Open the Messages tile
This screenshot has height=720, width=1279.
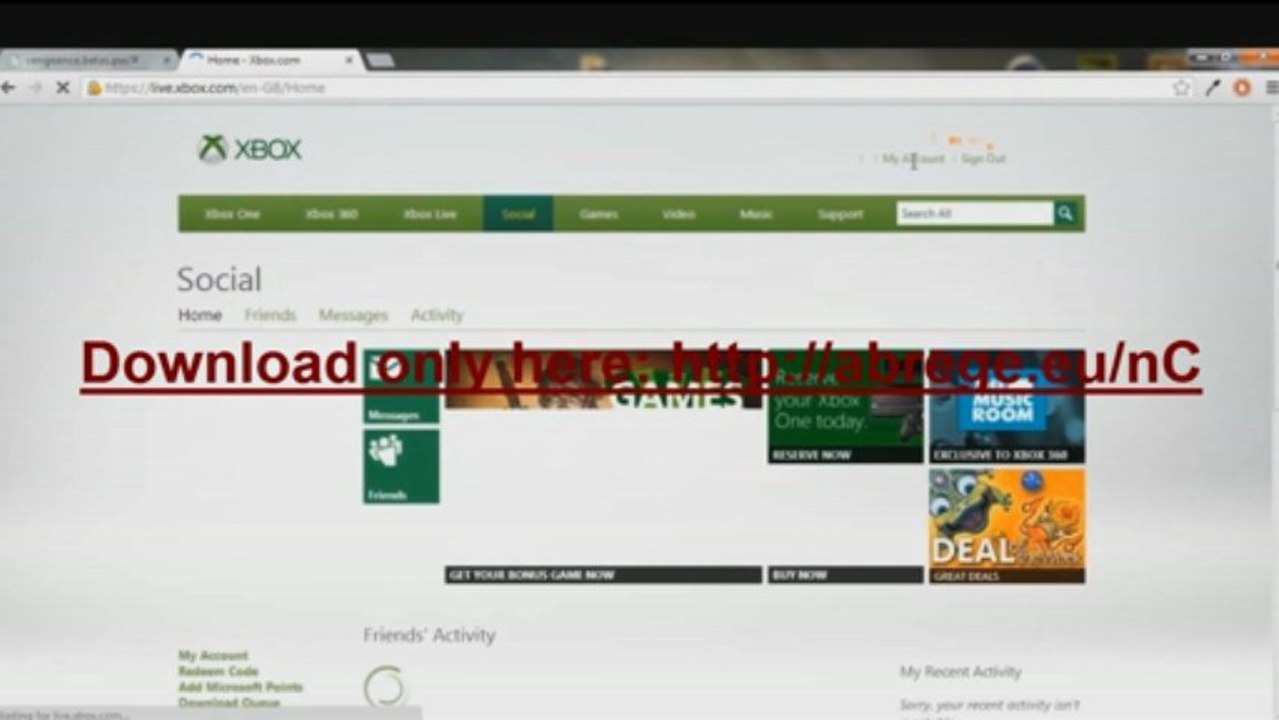point(401,386)
